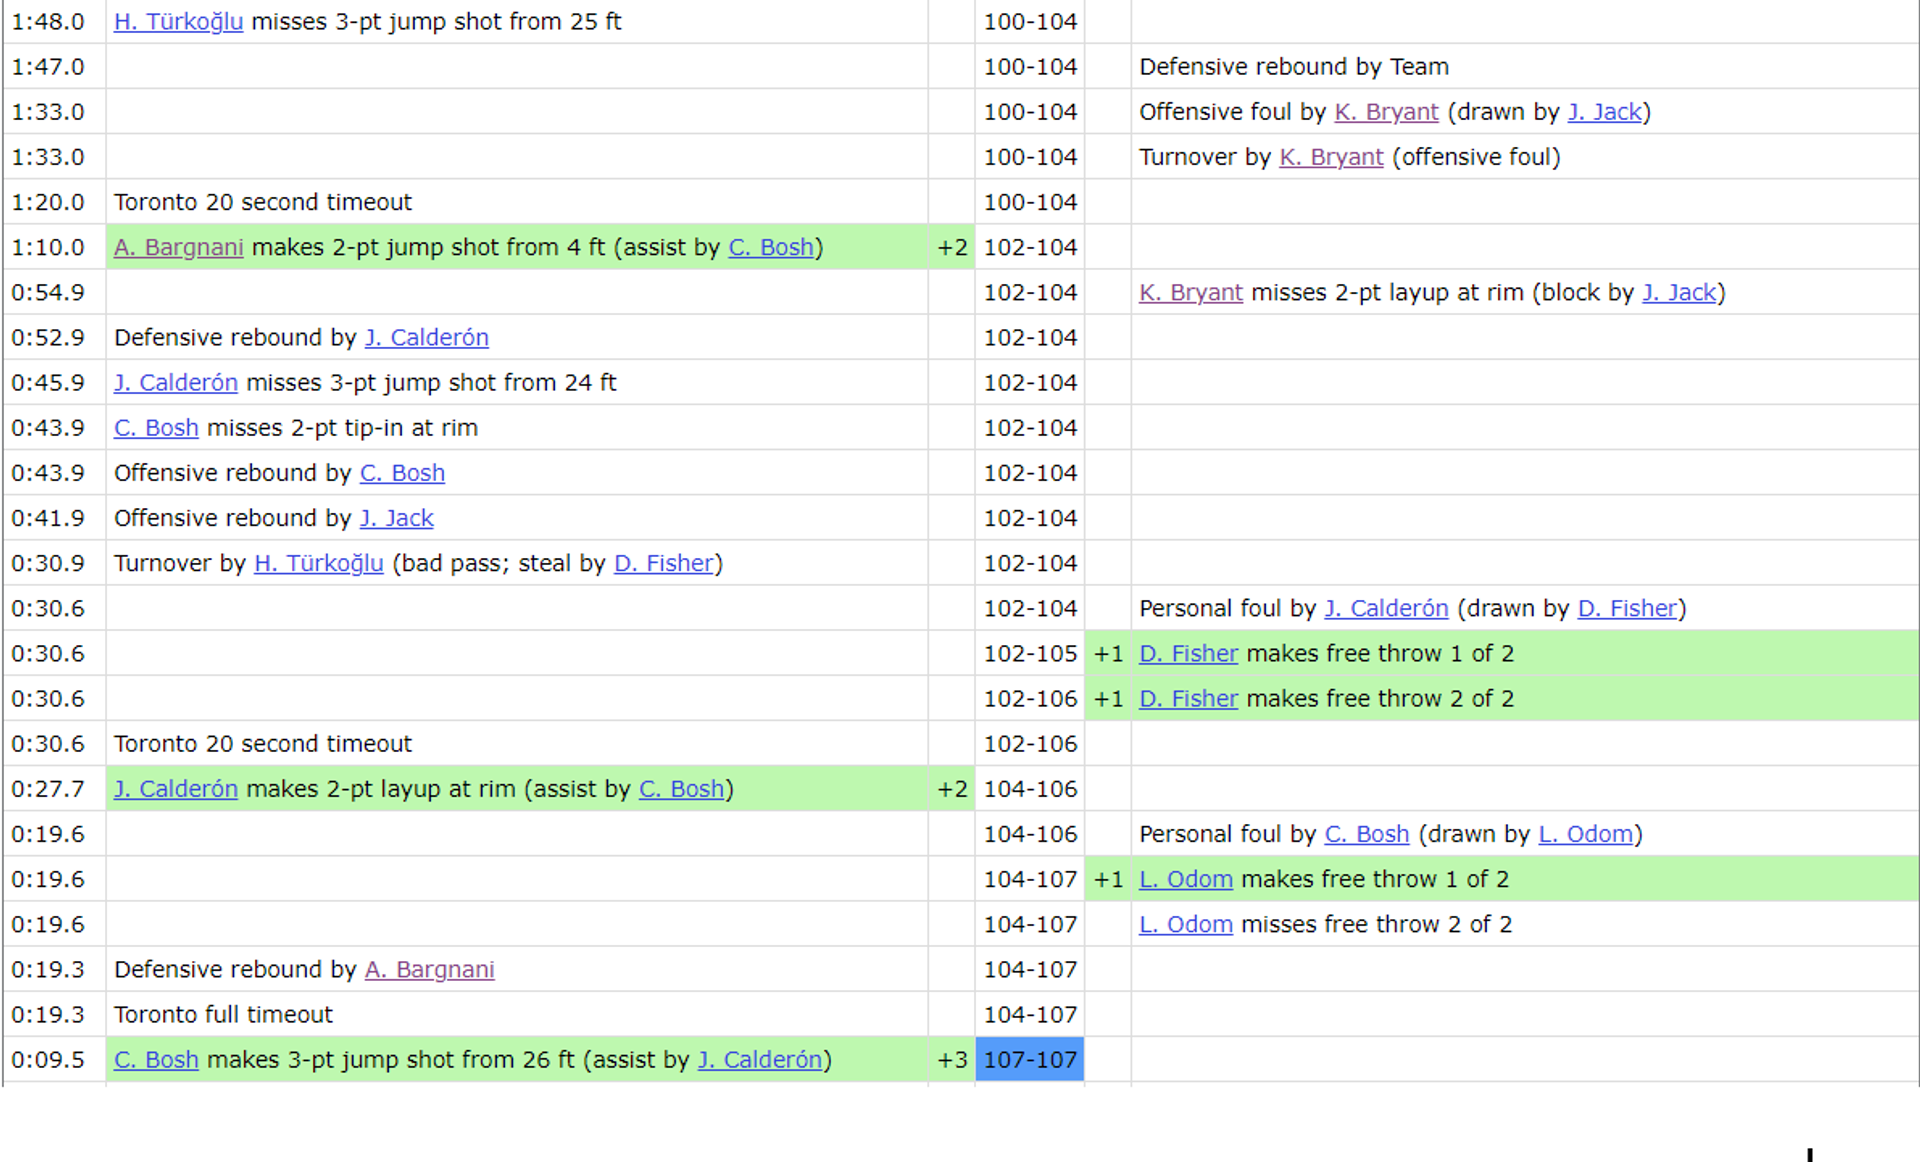
Task: Open C. Bosh link in missed tip-in row
Action: [156, 428]
